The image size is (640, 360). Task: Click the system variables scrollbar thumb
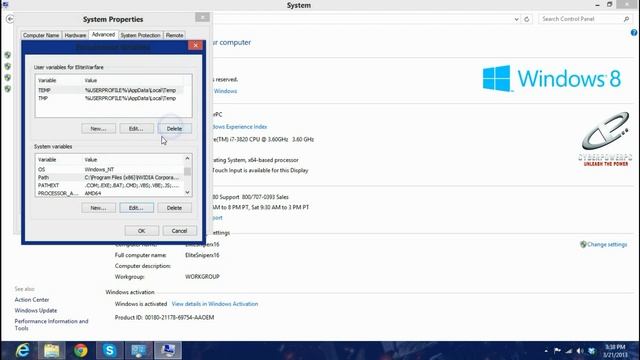point(187,171)
